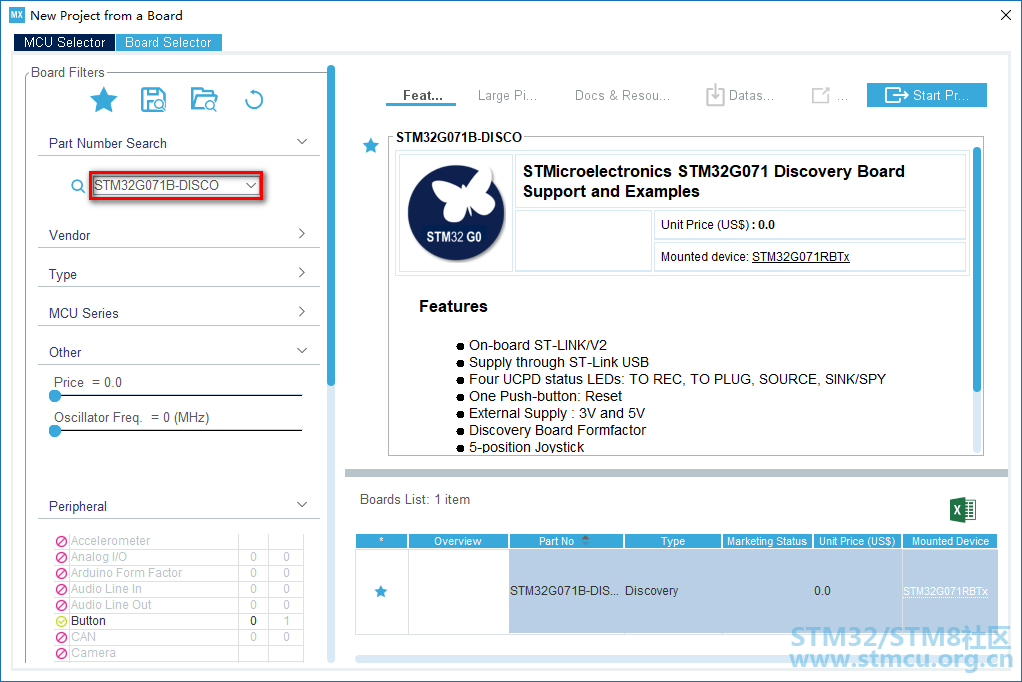Image resolution: width=1022 pixels, height=682 pixels.
Task: Click the Overview column header
Action: point(458,541)
